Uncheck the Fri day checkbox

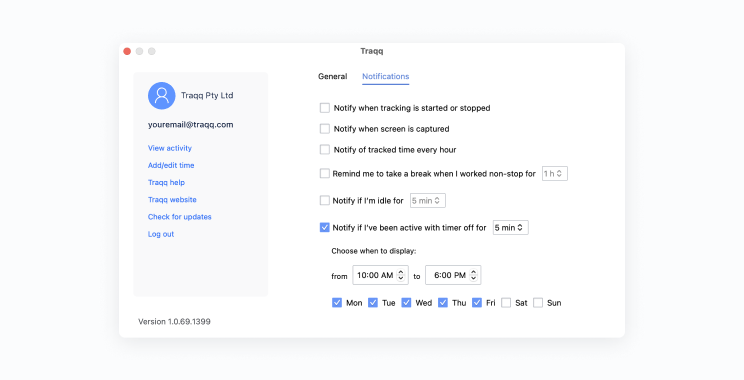[x=477, y=303]
